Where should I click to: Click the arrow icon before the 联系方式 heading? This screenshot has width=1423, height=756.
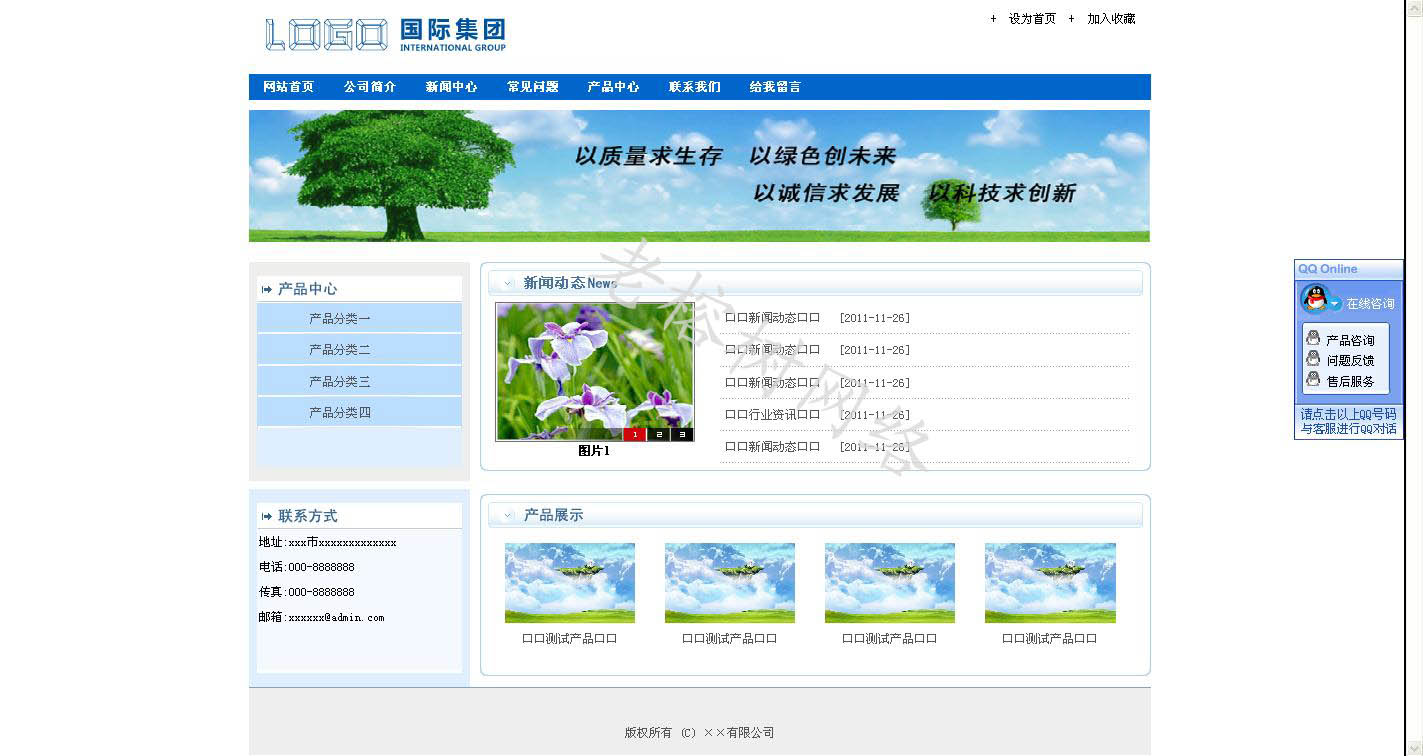pyautogui.click(x=266, y=516)
